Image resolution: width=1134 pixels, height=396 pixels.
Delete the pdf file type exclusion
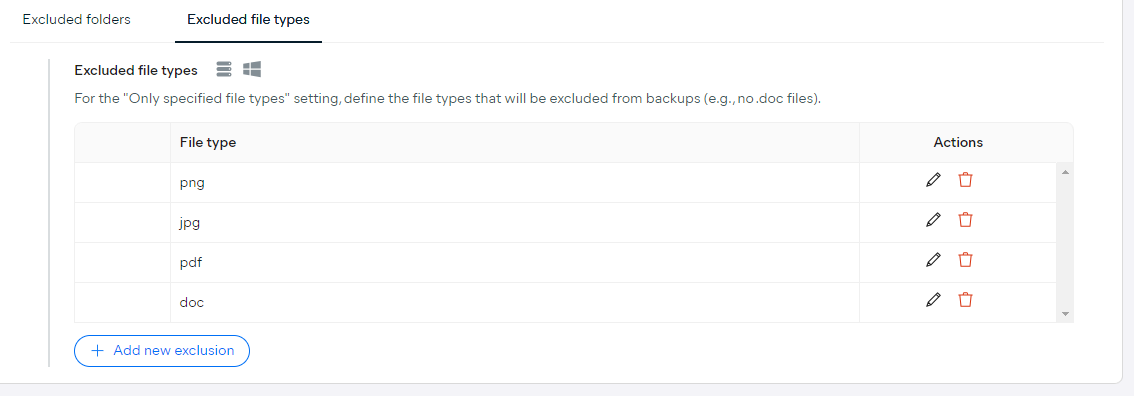point(965,259)
